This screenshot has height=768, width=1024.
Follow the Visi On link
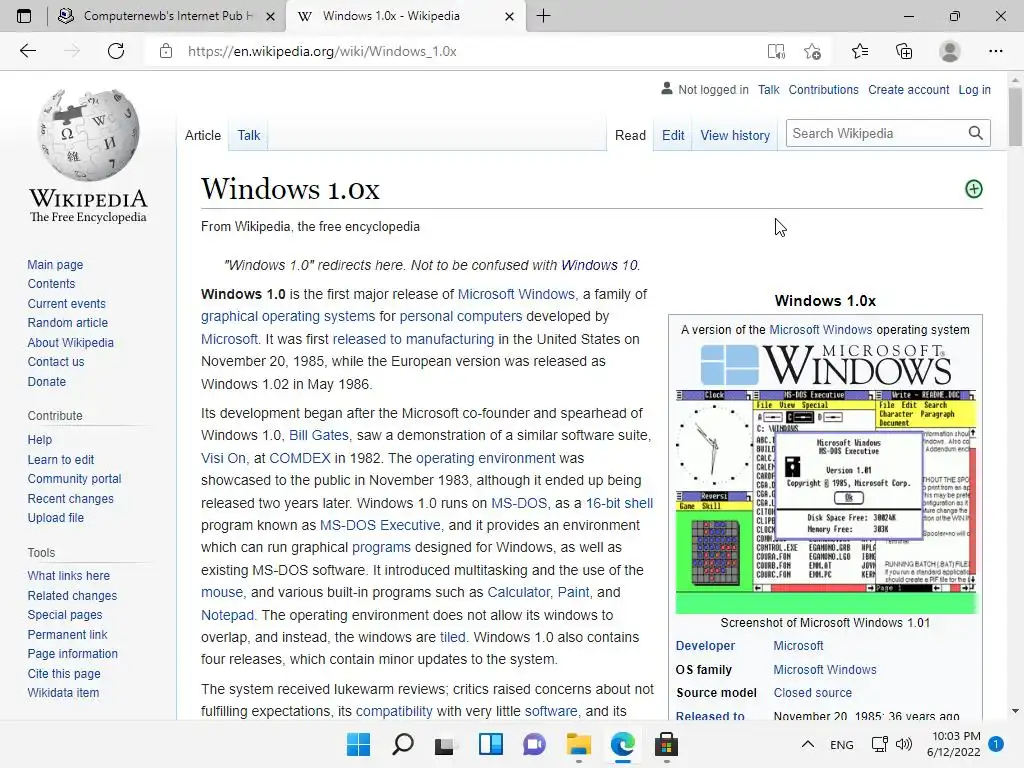pyautogui.click(x=223, y=458)
